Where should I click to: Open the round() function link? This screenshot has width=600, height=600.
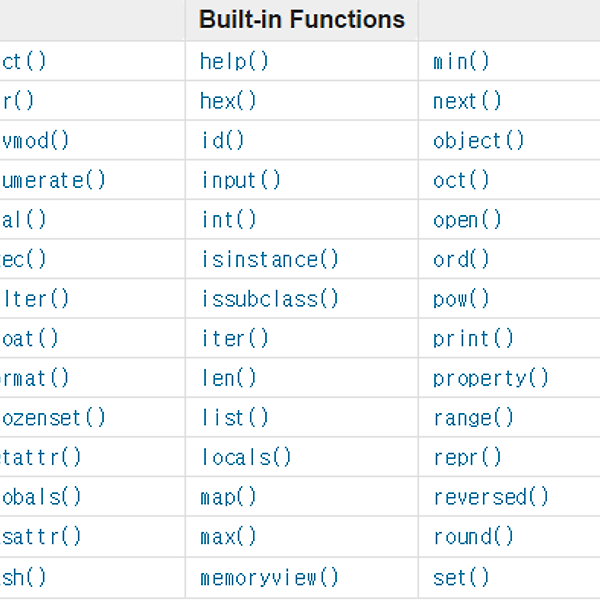click(x=474, y=537)
